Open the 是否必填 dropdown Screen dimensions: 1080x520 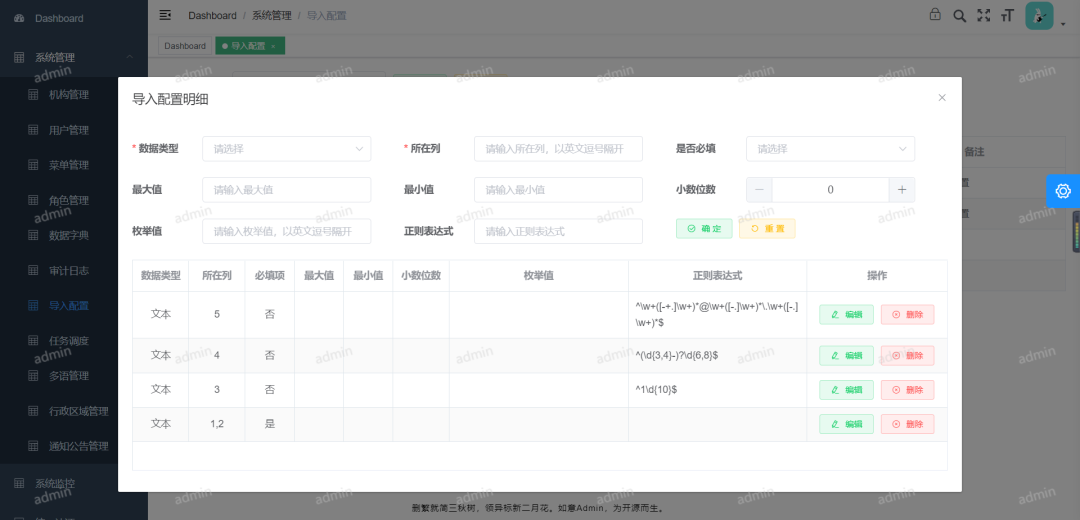pos(830,149)
